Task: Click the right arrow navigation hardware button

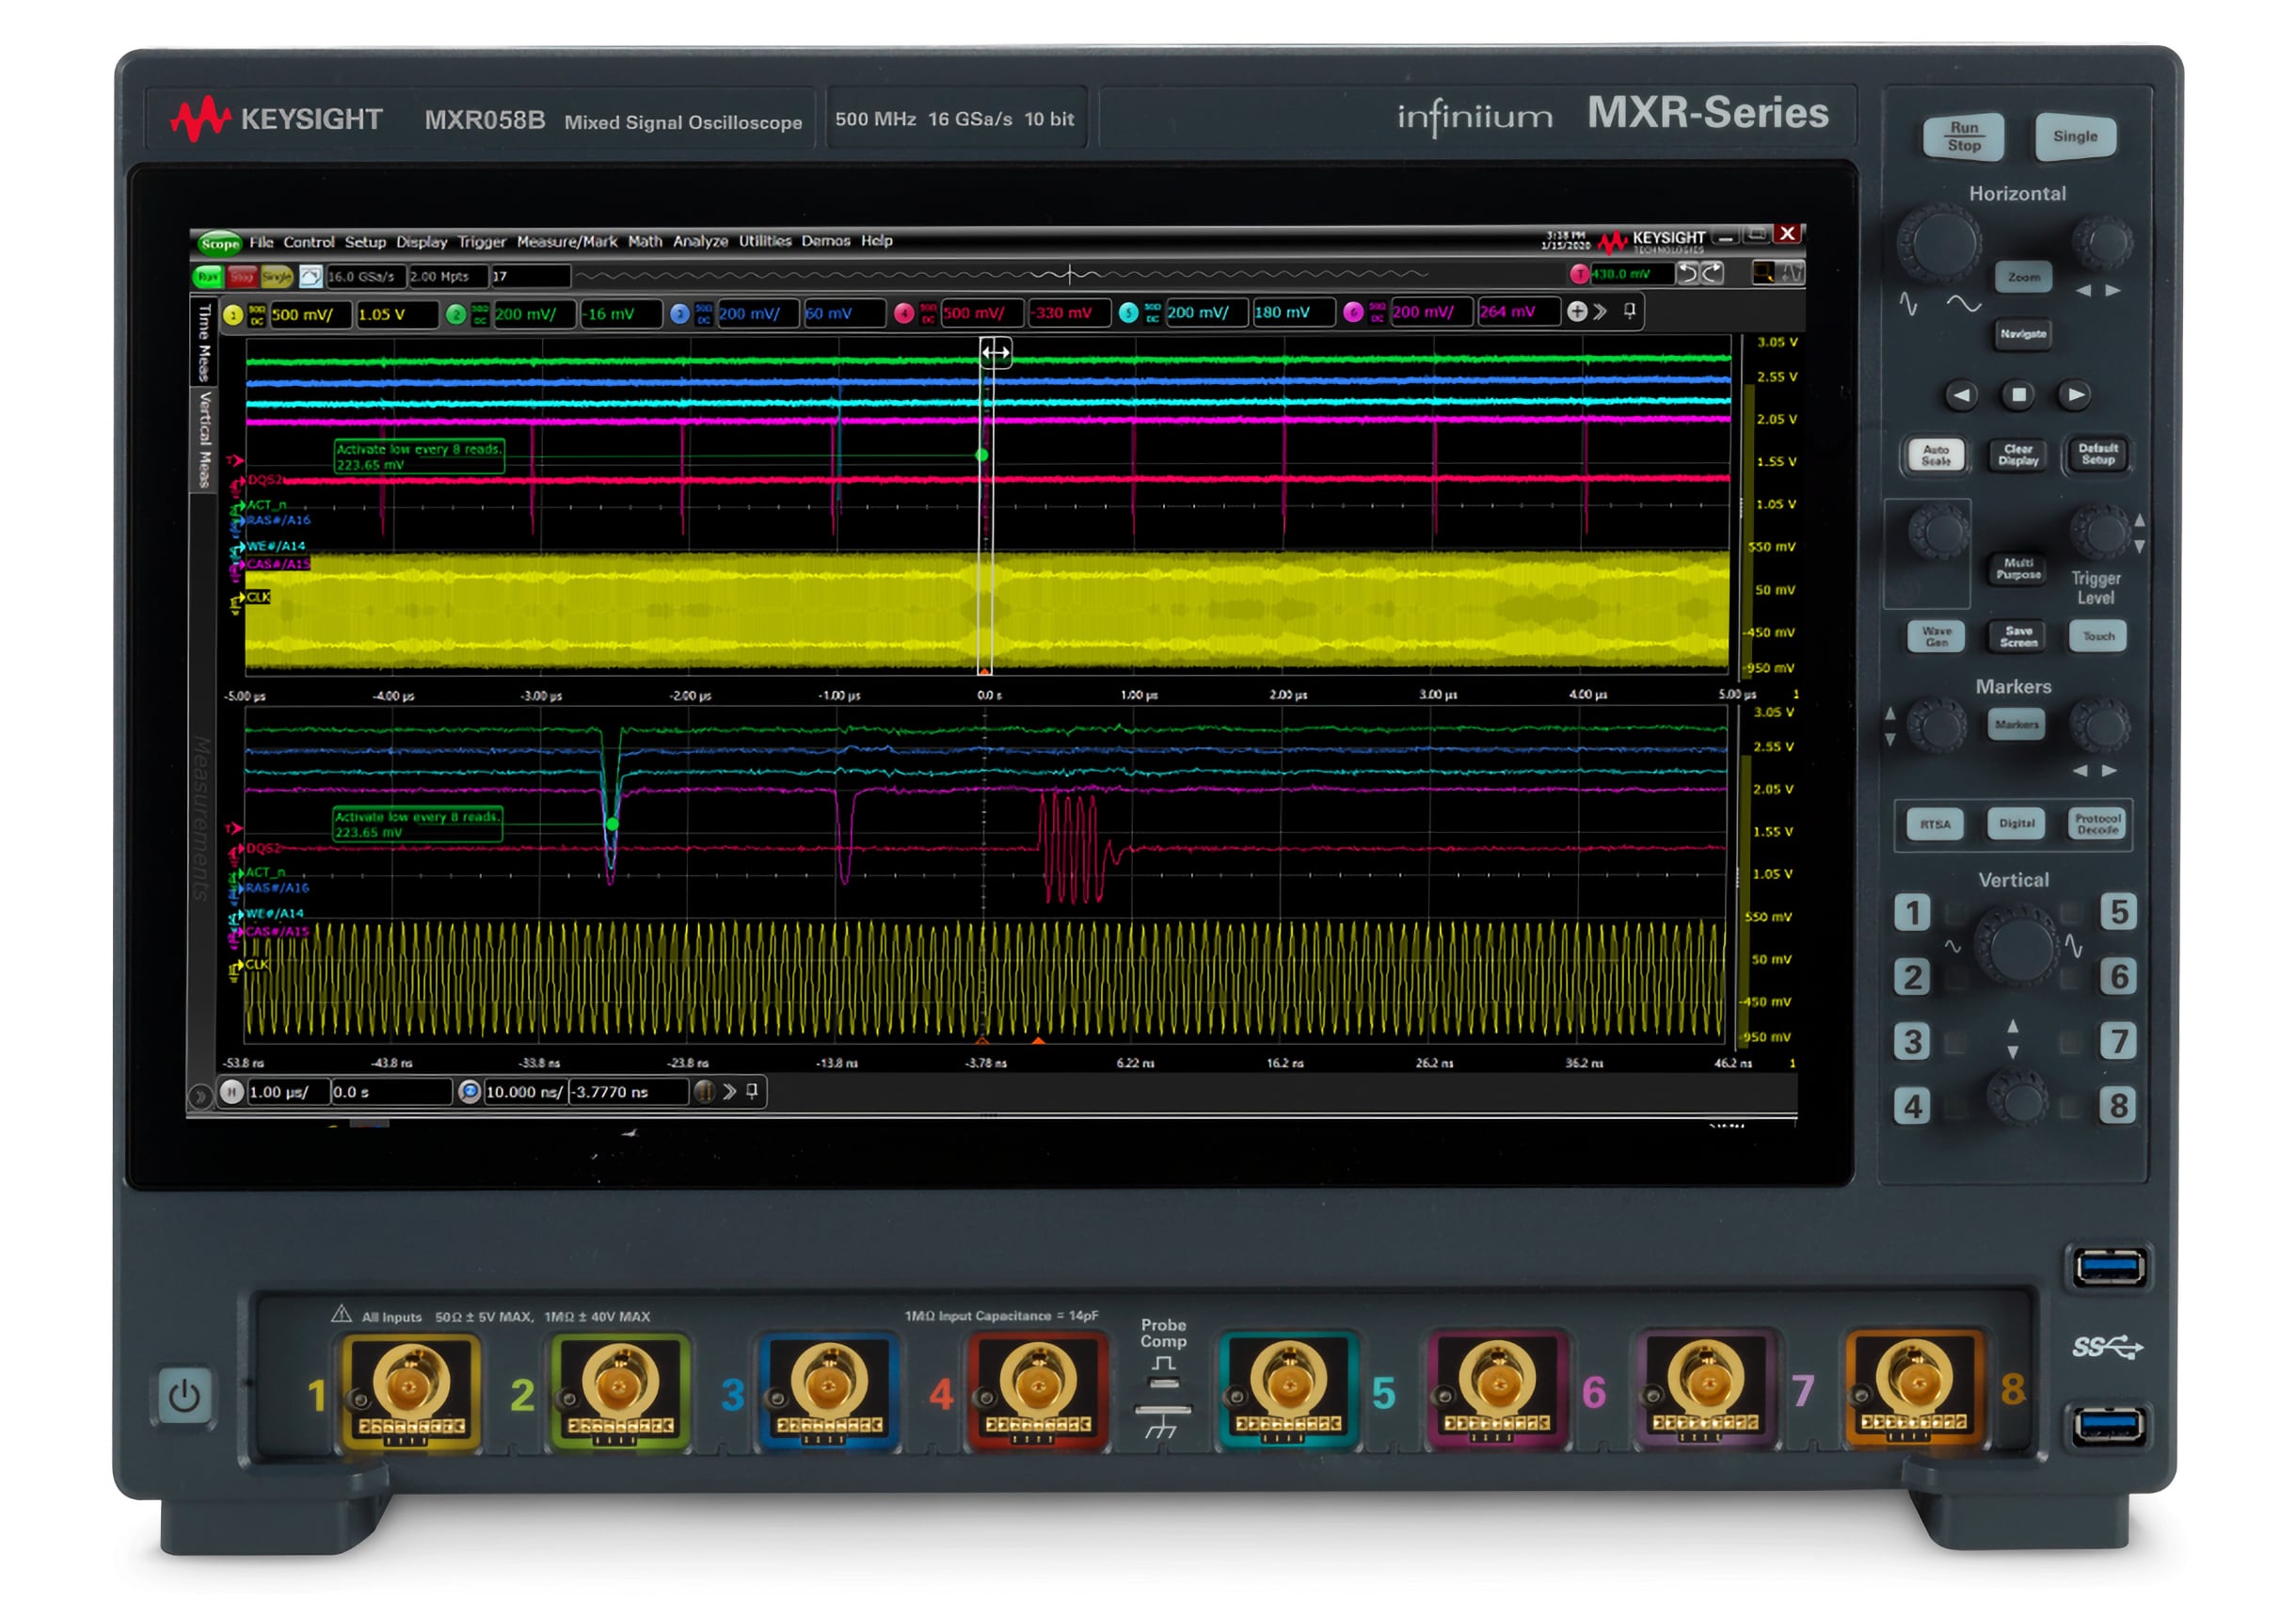Action: pyautogui.click(x=2076, y=395)
